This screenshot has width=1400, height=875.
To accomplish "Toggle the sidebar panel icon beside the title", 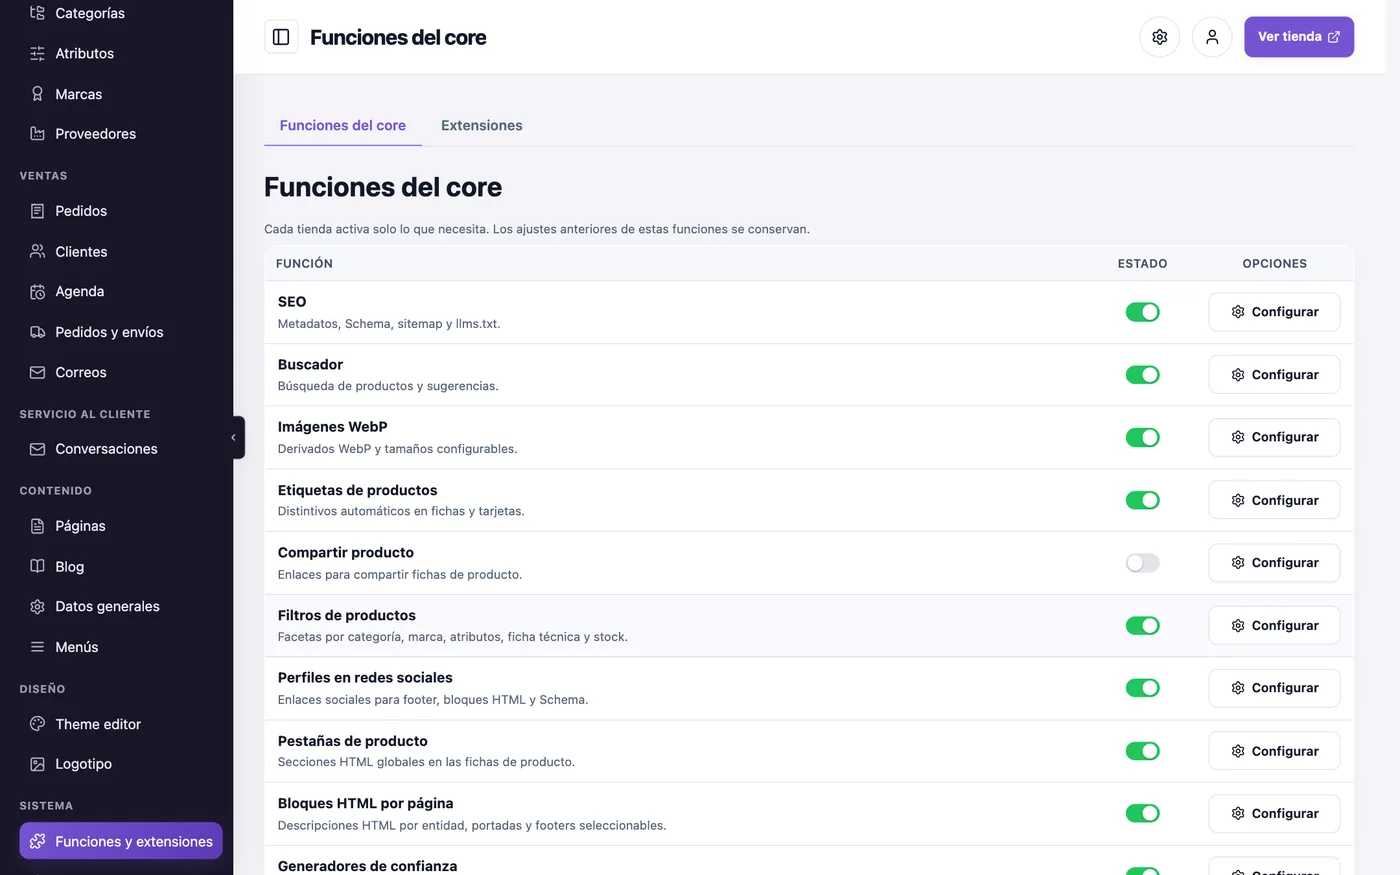I will point(281,37).
